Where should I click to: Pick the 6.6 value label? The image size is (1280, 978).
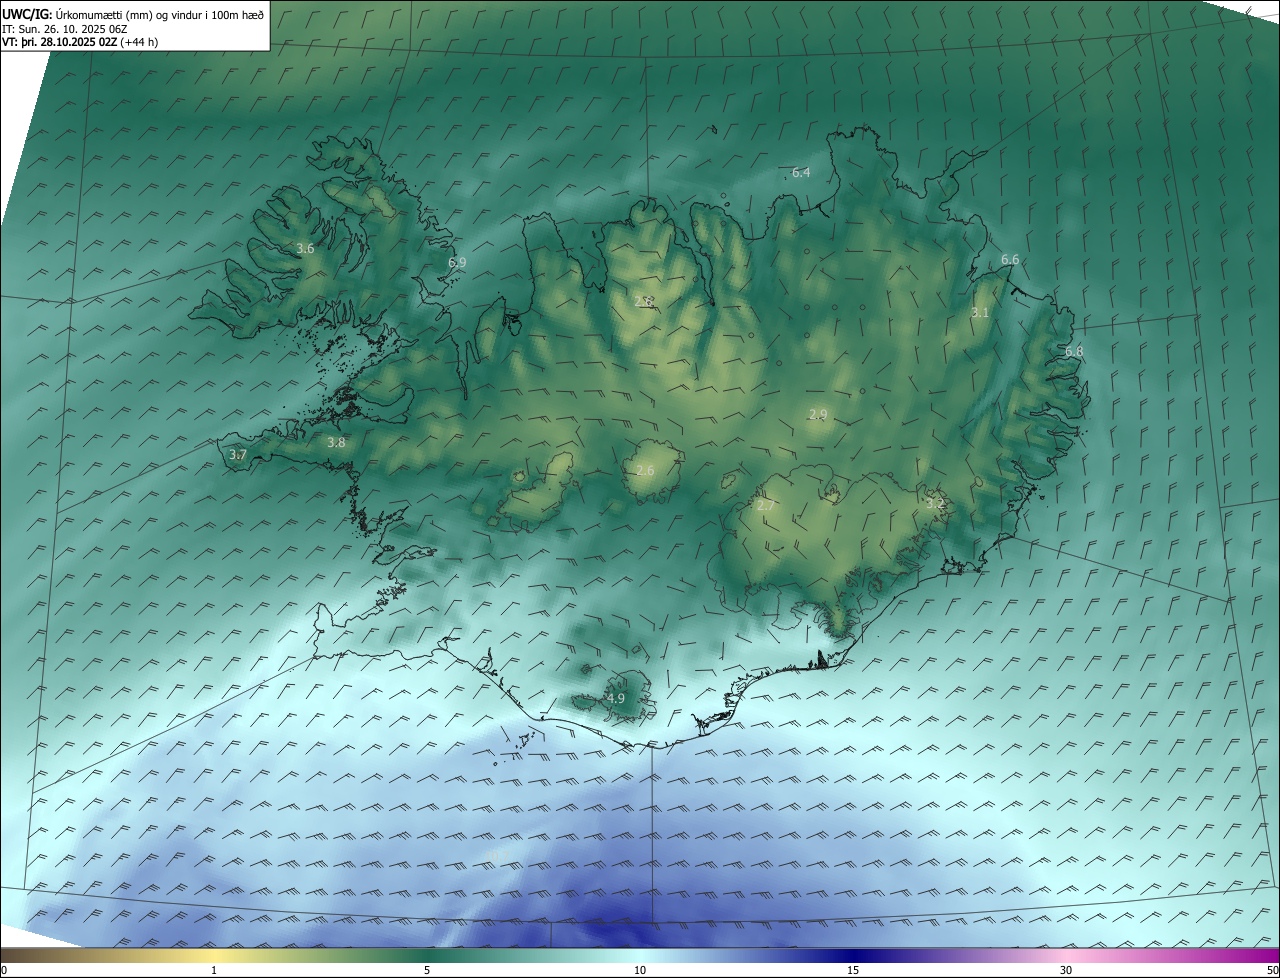point(1010,260)
